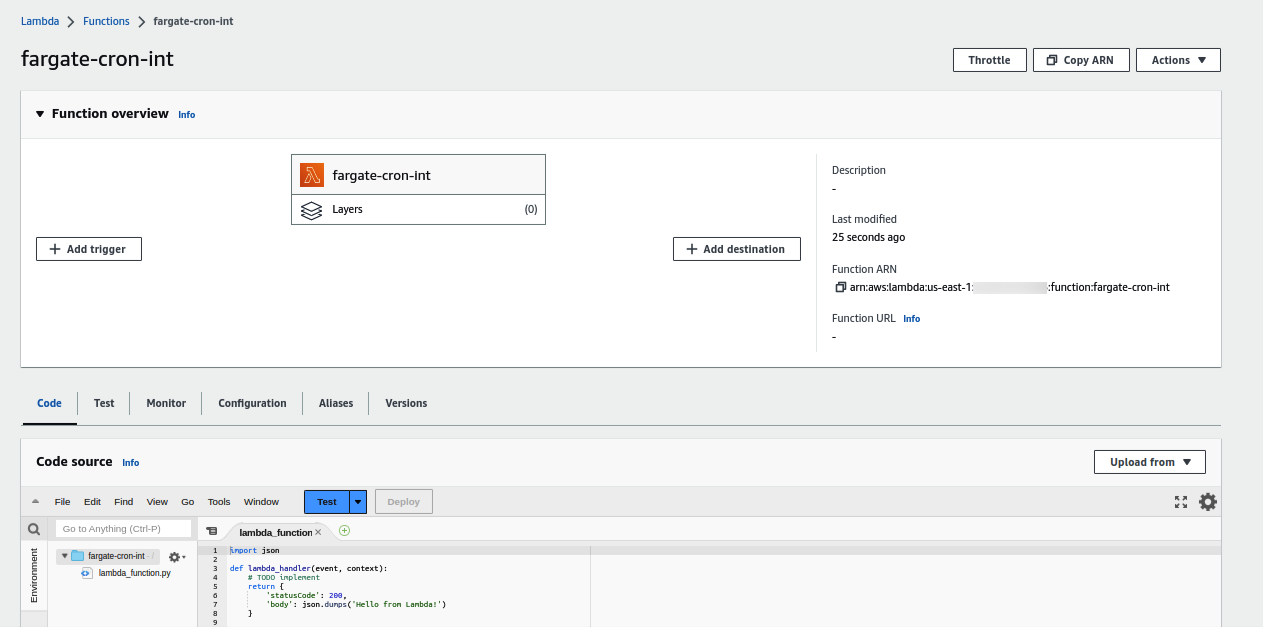Image resolution: width=1263 pixels, height=627 pixels.
Task: Open the Actions dropdown
Action: click(x=1178, y=60)
